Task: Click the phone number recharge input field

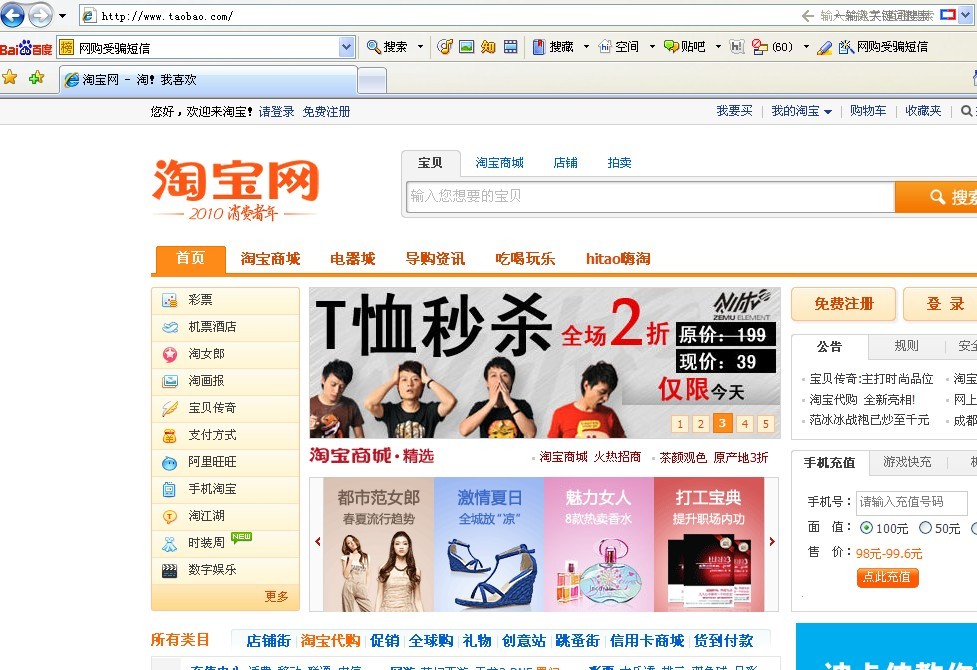Action: pyautogui.click(x=911, y=502)
